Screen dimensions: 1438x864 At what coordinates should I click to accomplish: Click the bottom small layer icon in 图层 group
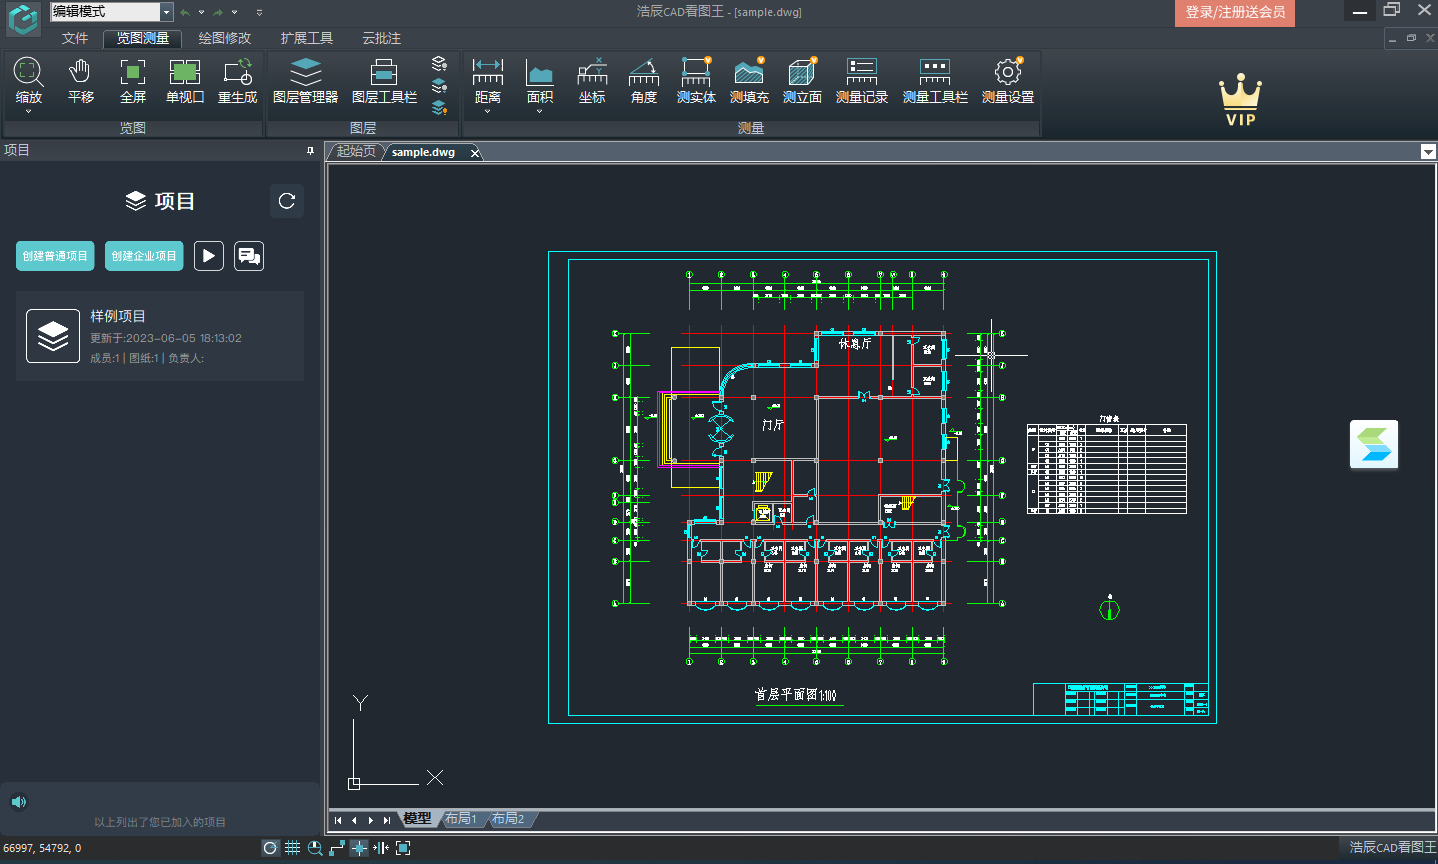pyautogui.click(x=439, y=107)
